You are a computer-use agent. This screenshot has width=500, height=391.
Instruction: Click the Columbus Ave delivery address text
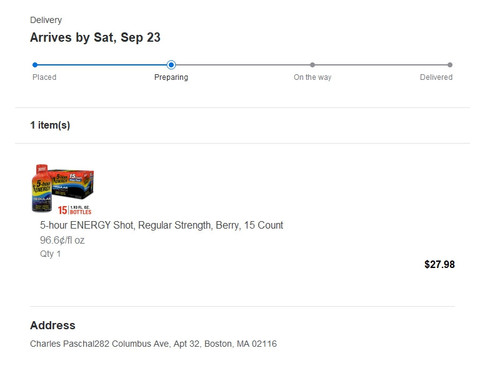pos(153,344)
